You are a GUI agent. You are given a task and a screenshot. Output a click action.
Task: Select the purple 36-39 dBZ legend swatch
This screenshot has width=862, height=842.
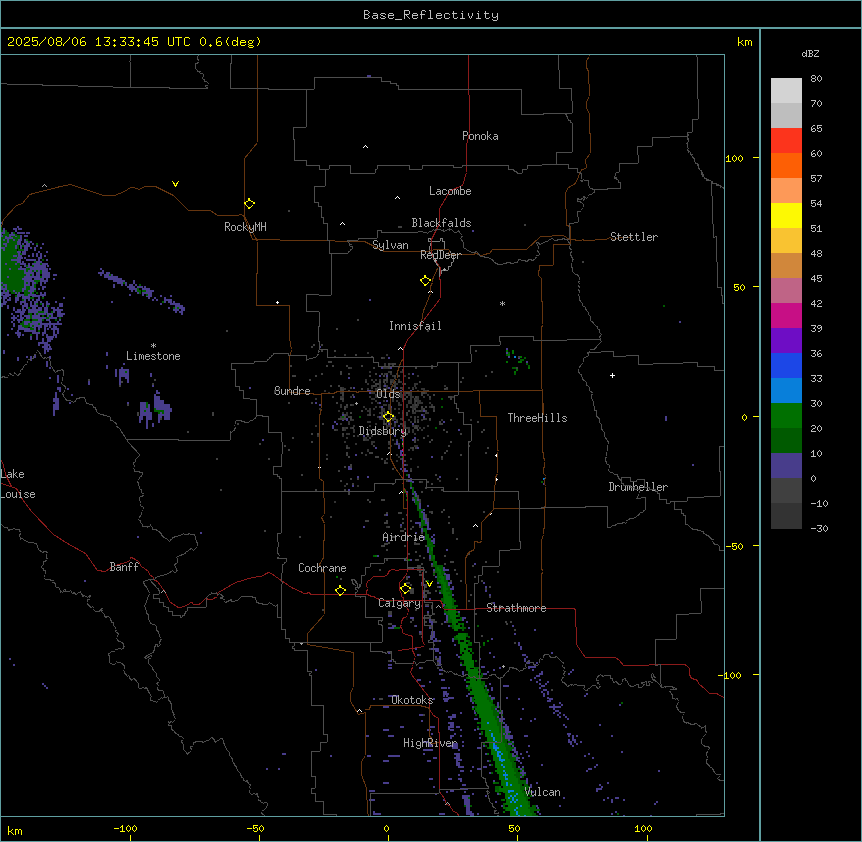click(x=786, y=340)
